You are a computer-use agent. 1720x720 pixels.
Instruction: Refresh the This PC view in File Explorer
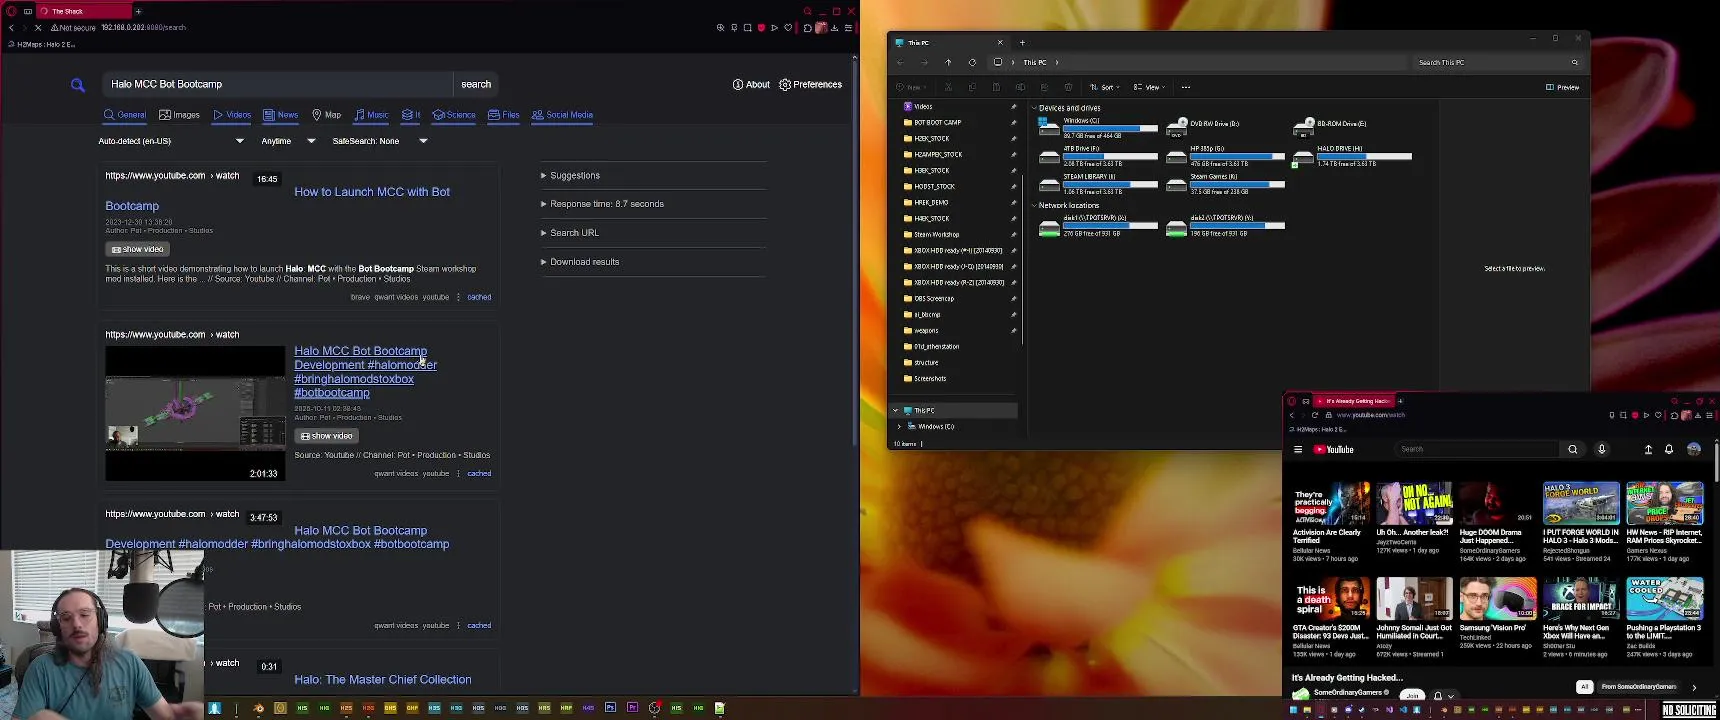pyautogui.click(x=972, y=62)
